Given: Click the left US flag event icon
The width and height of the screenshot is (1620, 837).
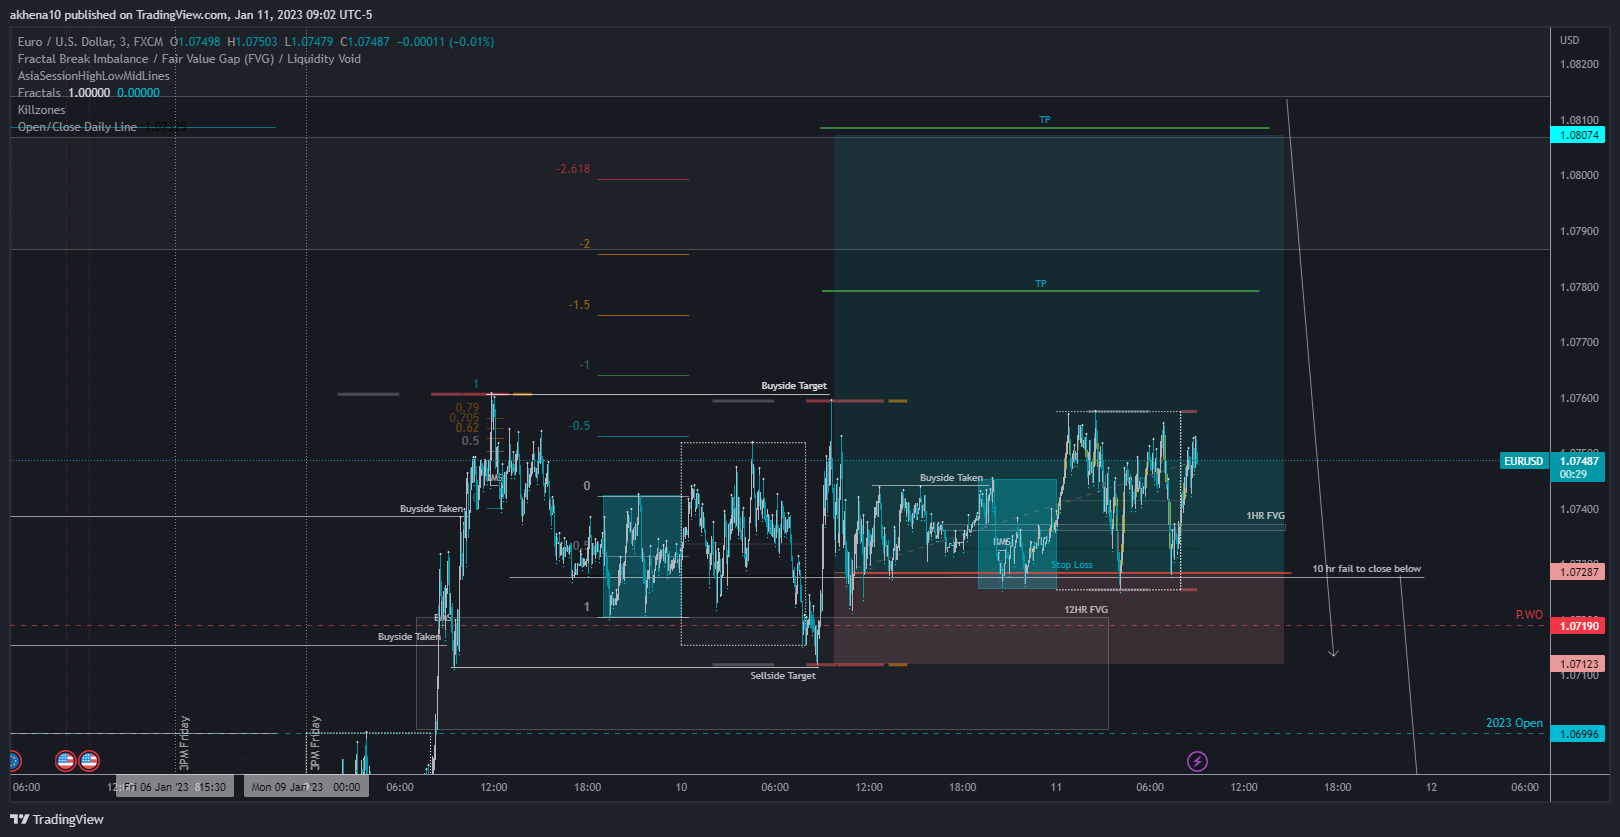Looking at the screenshot, I should coord(66,761).
